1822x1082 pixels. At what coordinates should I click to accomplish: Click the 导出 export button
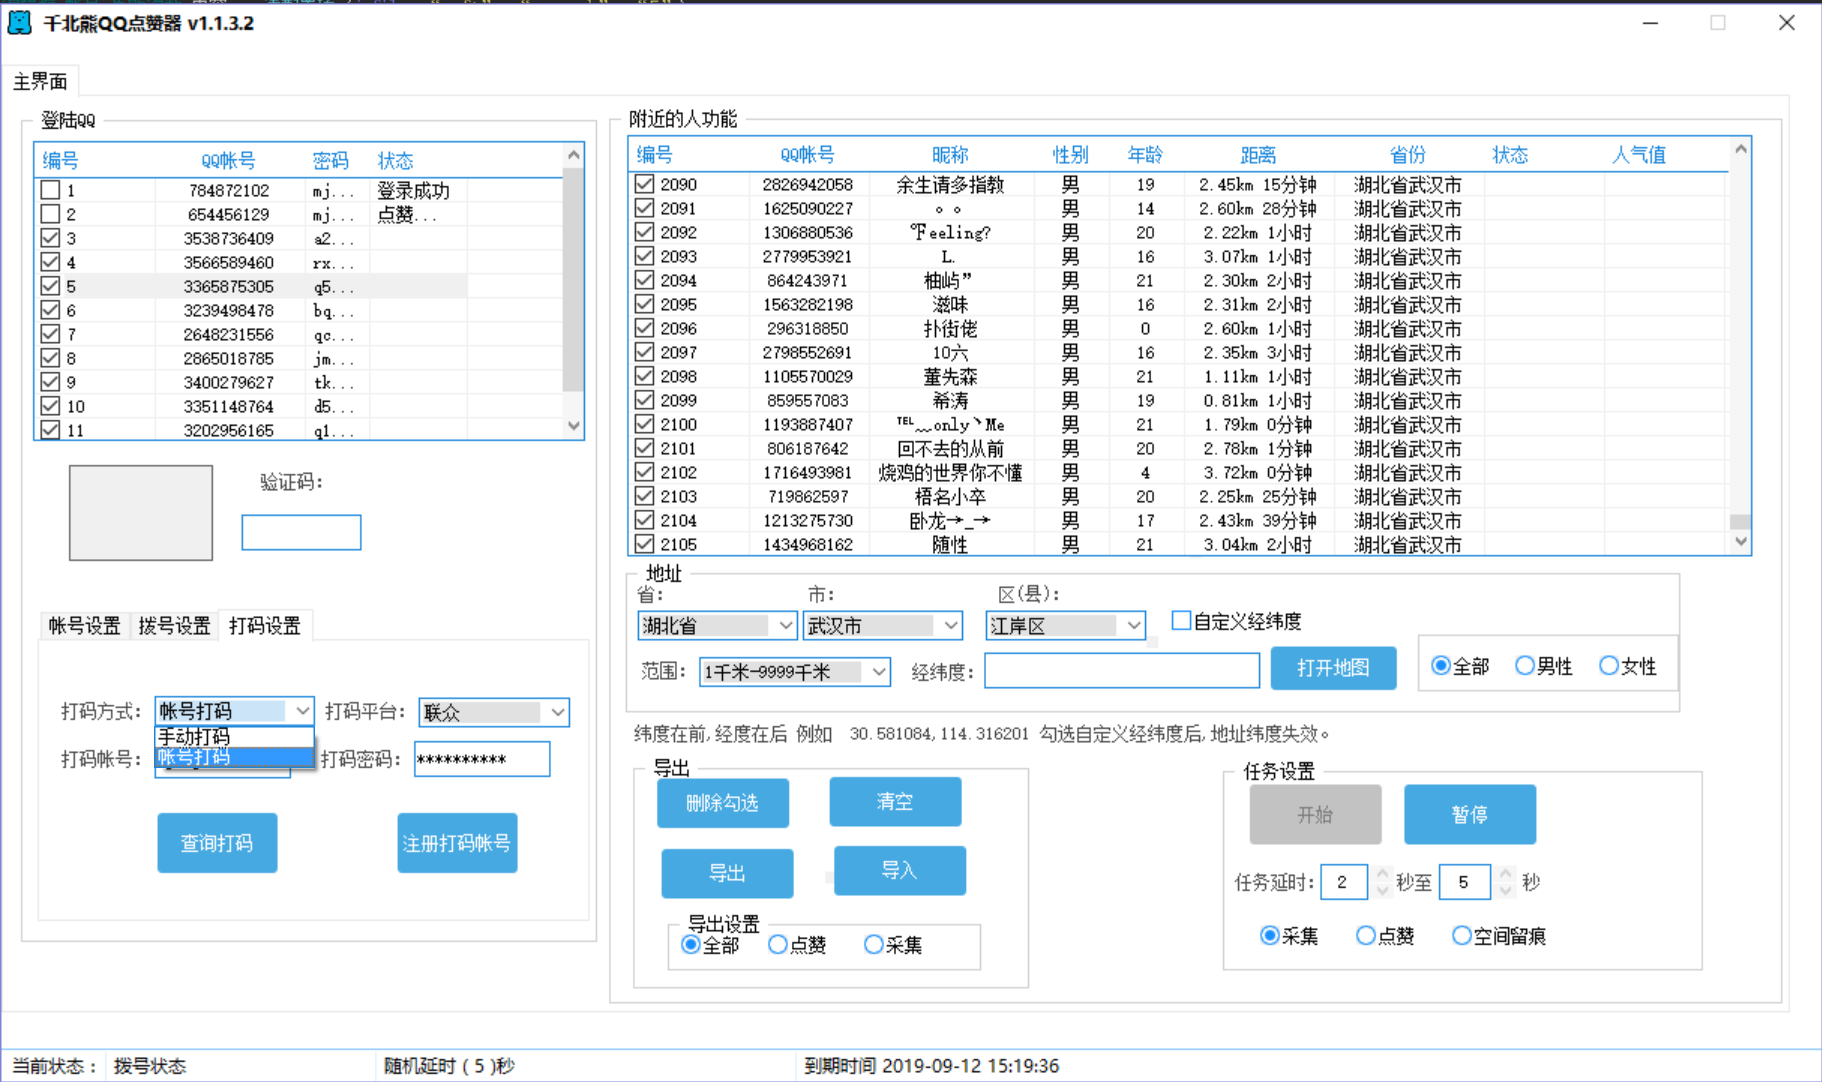(727, 873)
